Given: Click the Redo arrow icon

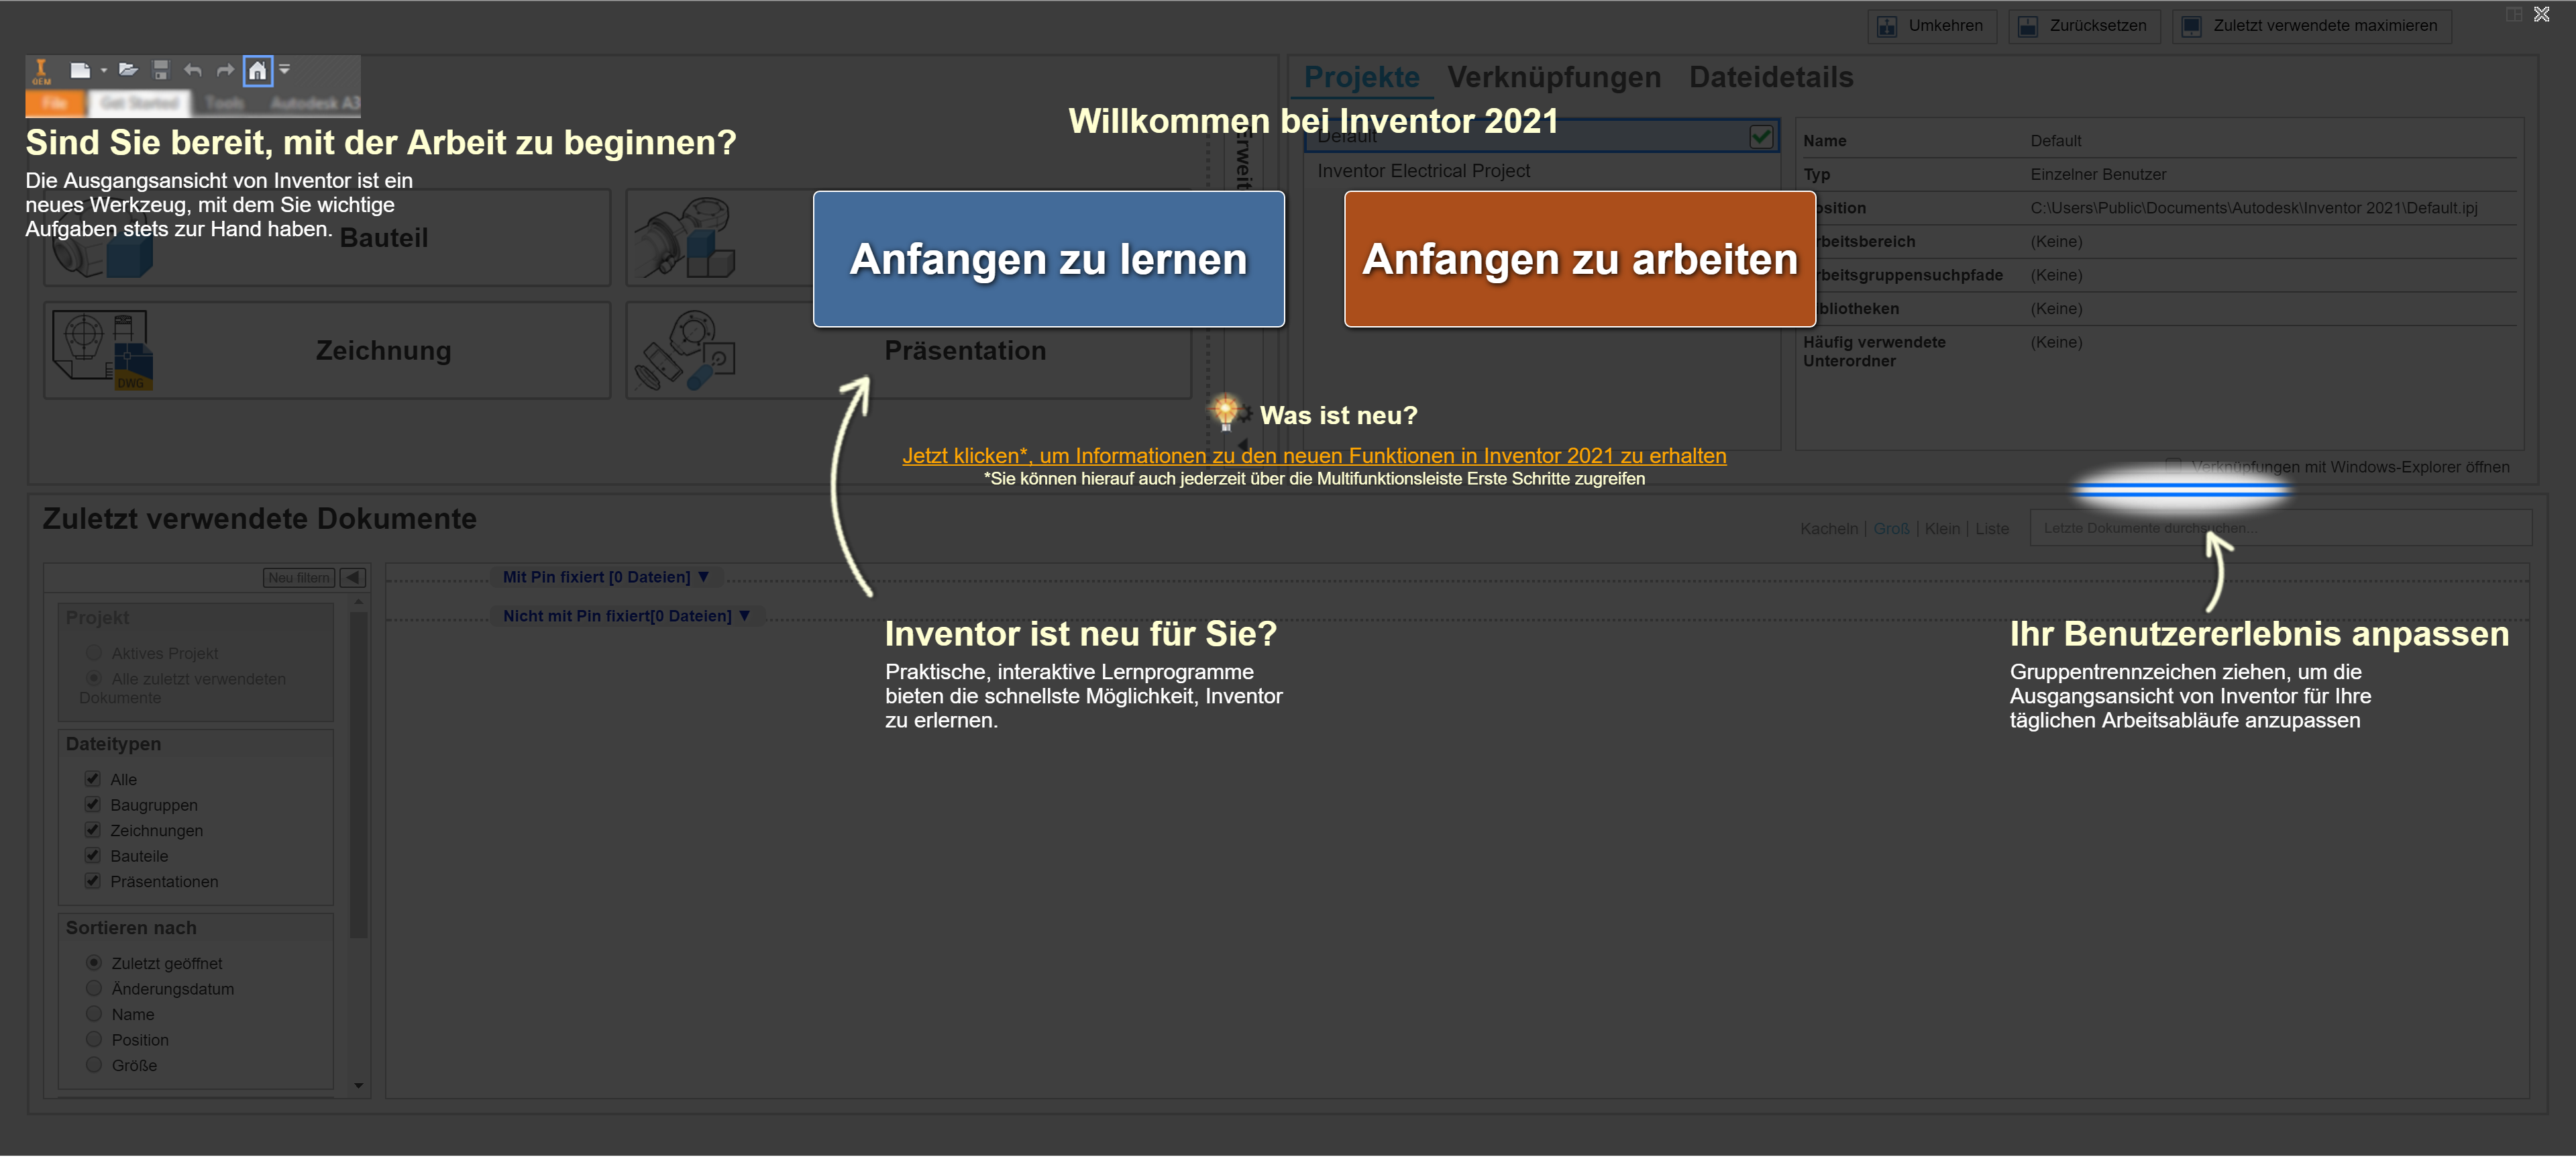Looking at the screenshot, I should [x=226, y=70].
